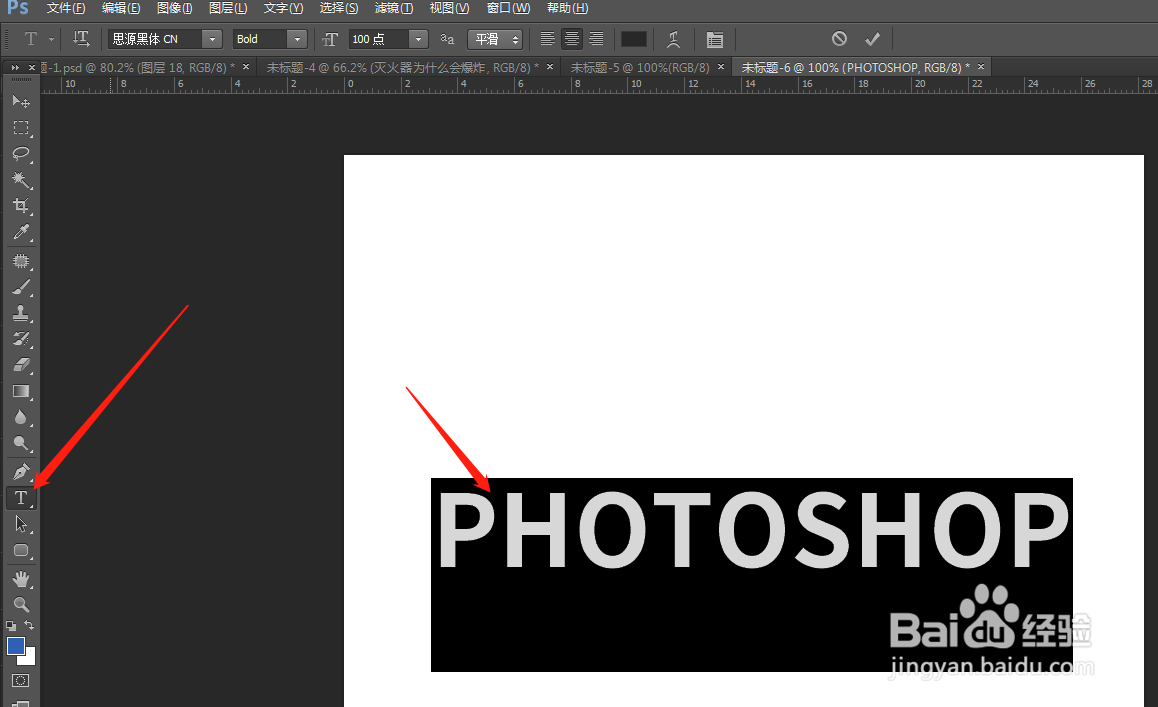1158x707 pixels.
Task: Select the Dodge tool
Action: coord(21,443)
